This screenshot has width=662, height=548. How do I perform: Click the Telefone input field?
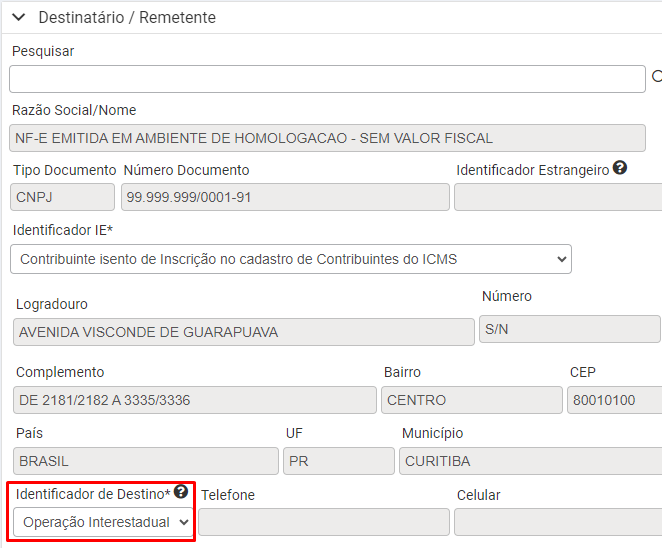pyautogui.click(x=324, y=522)
